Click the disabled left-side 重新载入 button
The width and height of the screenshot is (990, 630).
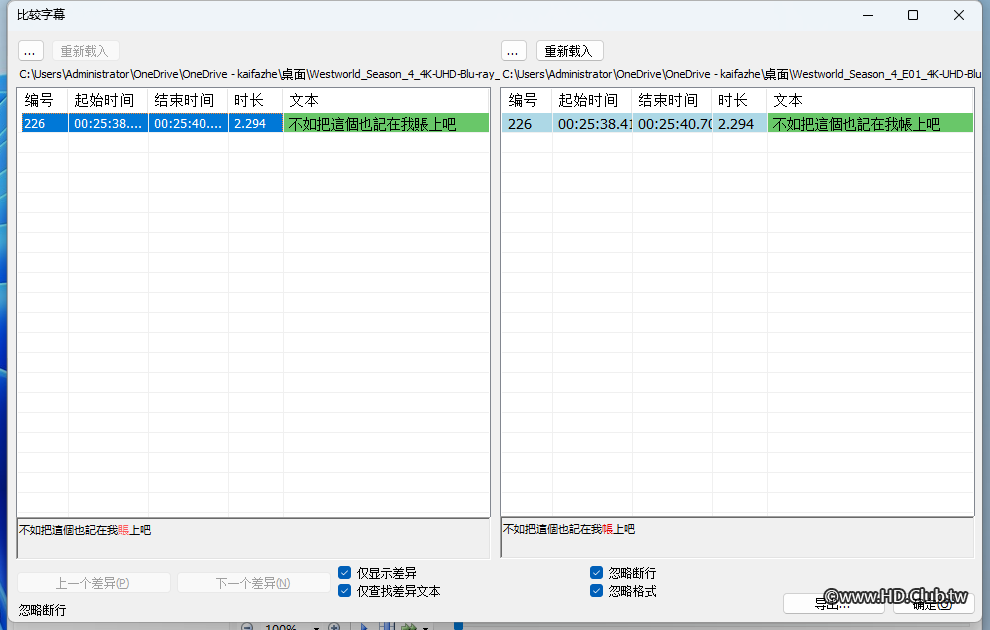pos(85,51)
